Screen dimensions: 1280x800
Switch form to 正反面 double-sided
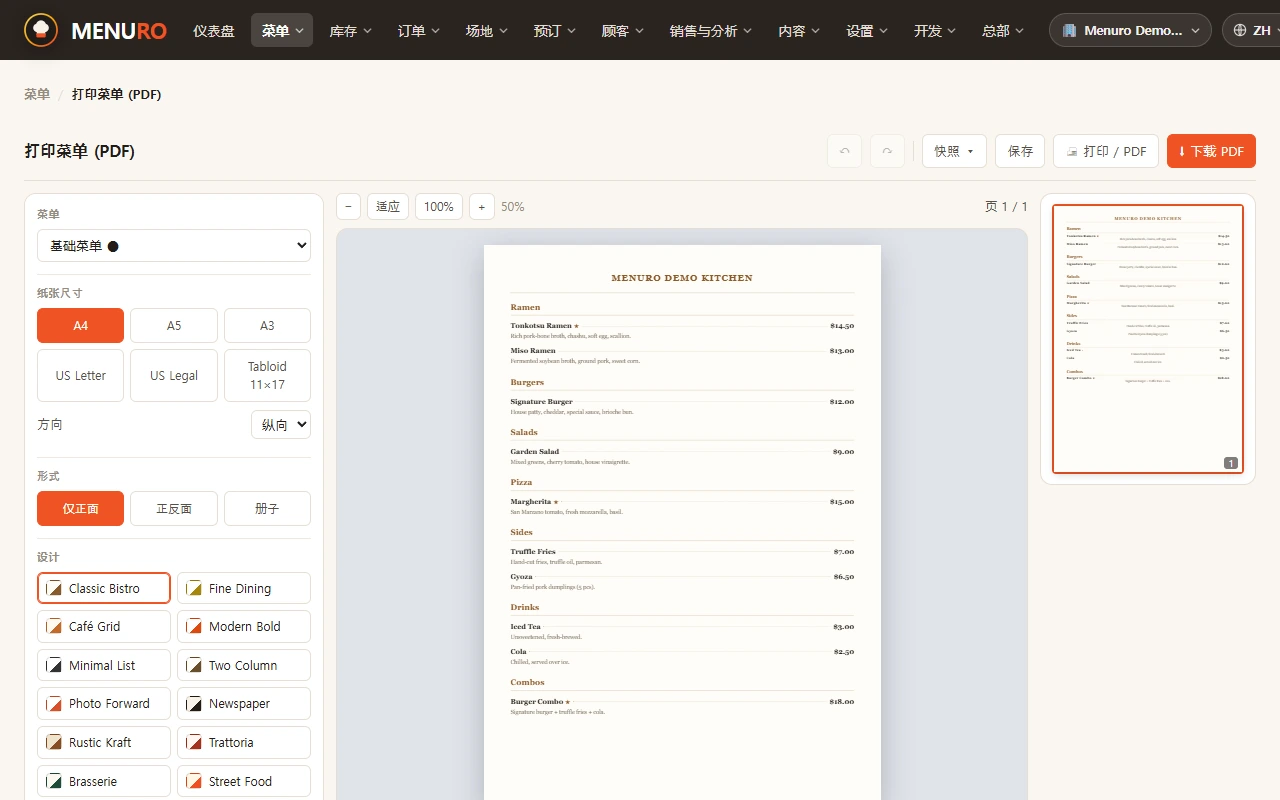point(174,508)
